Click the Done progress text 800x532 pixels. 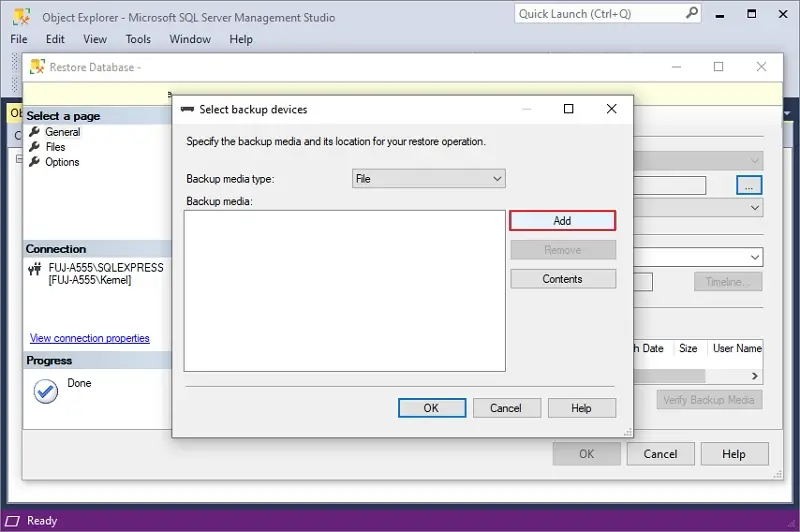pos(80,383)
